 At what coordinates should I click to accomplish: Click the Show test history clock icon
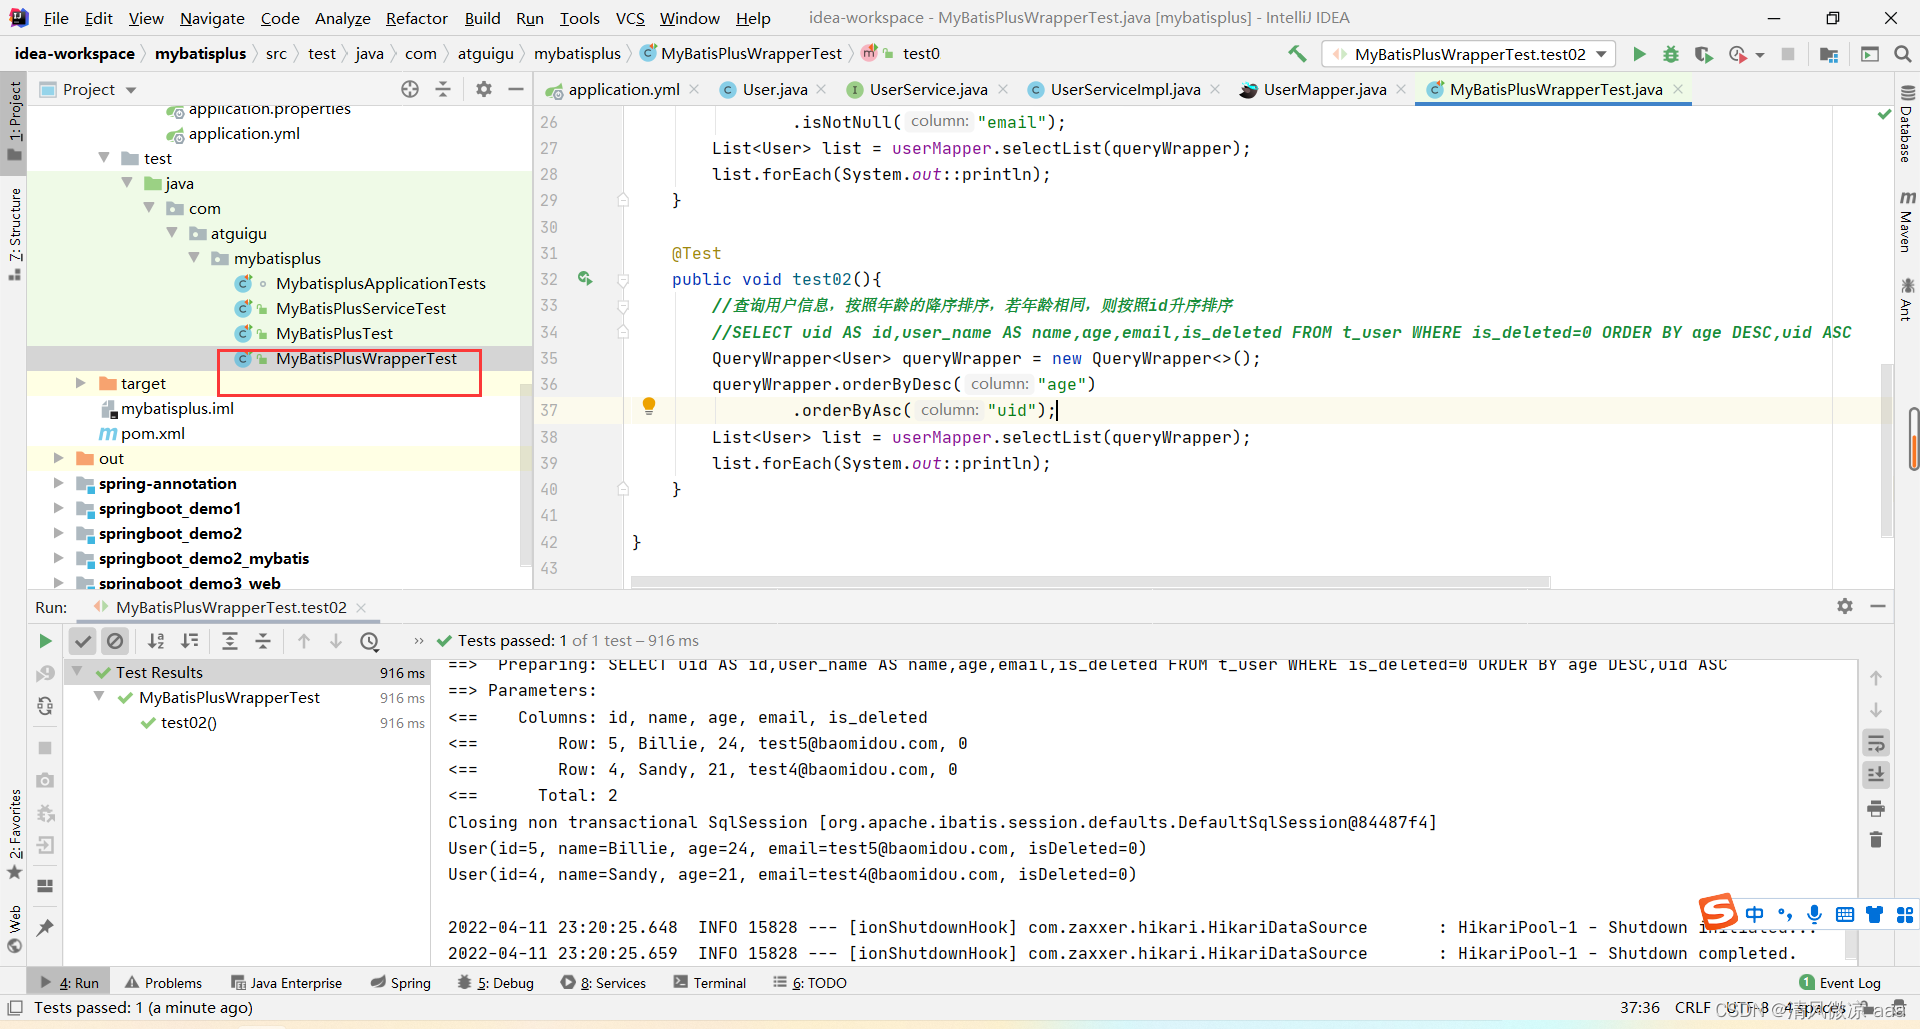(x=370, y=641)
